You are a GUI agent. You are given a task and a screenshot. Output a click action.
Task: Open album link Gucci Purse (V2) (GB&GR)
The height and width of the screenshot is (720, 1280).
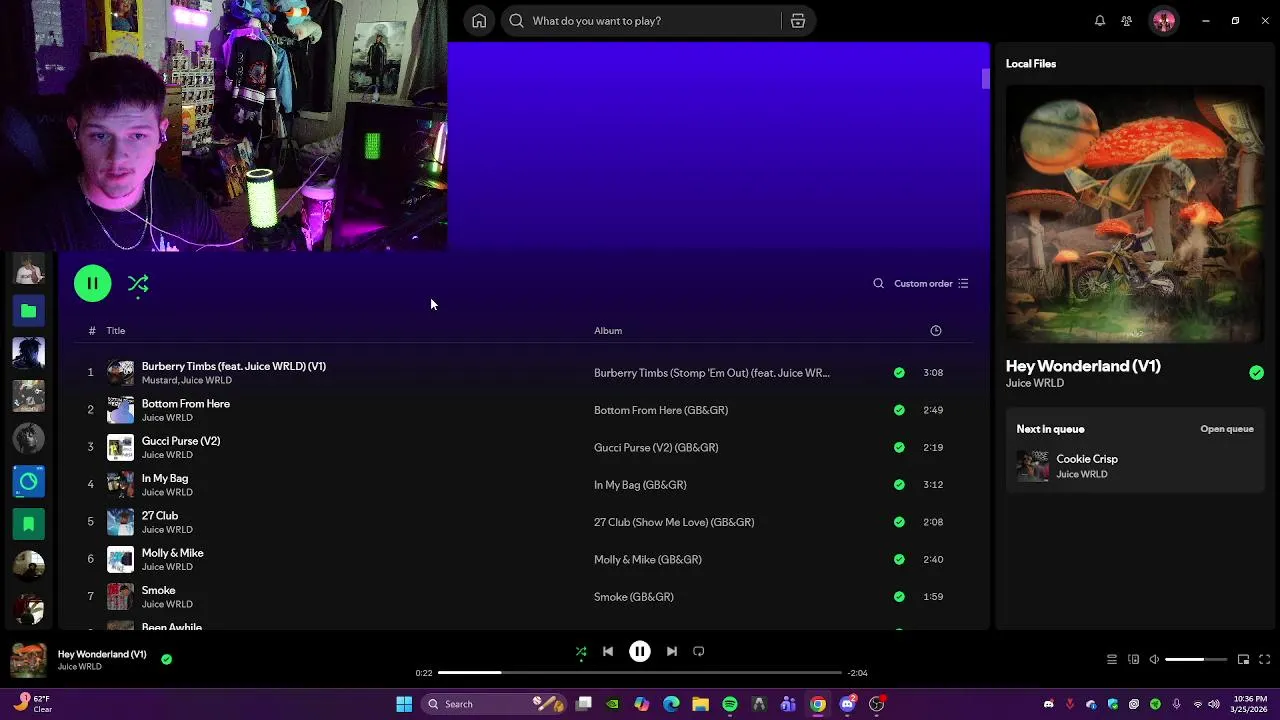tap(656, 448)
